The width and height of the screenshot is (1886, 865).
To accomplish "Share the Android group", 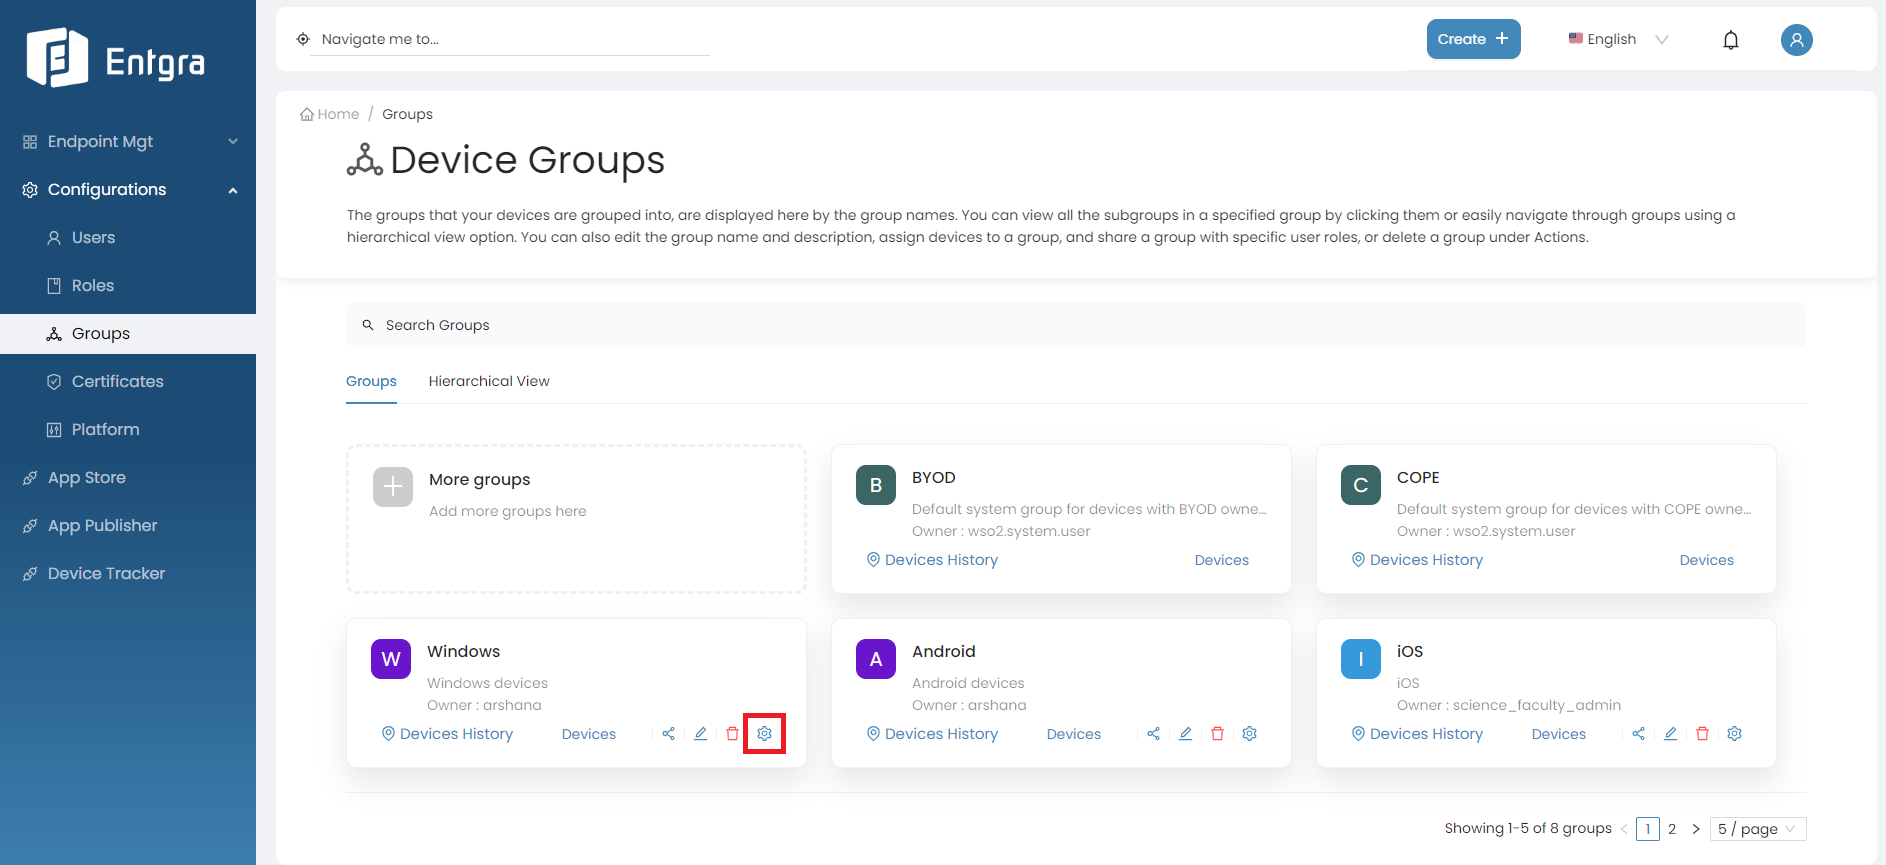I will 1154,734.
